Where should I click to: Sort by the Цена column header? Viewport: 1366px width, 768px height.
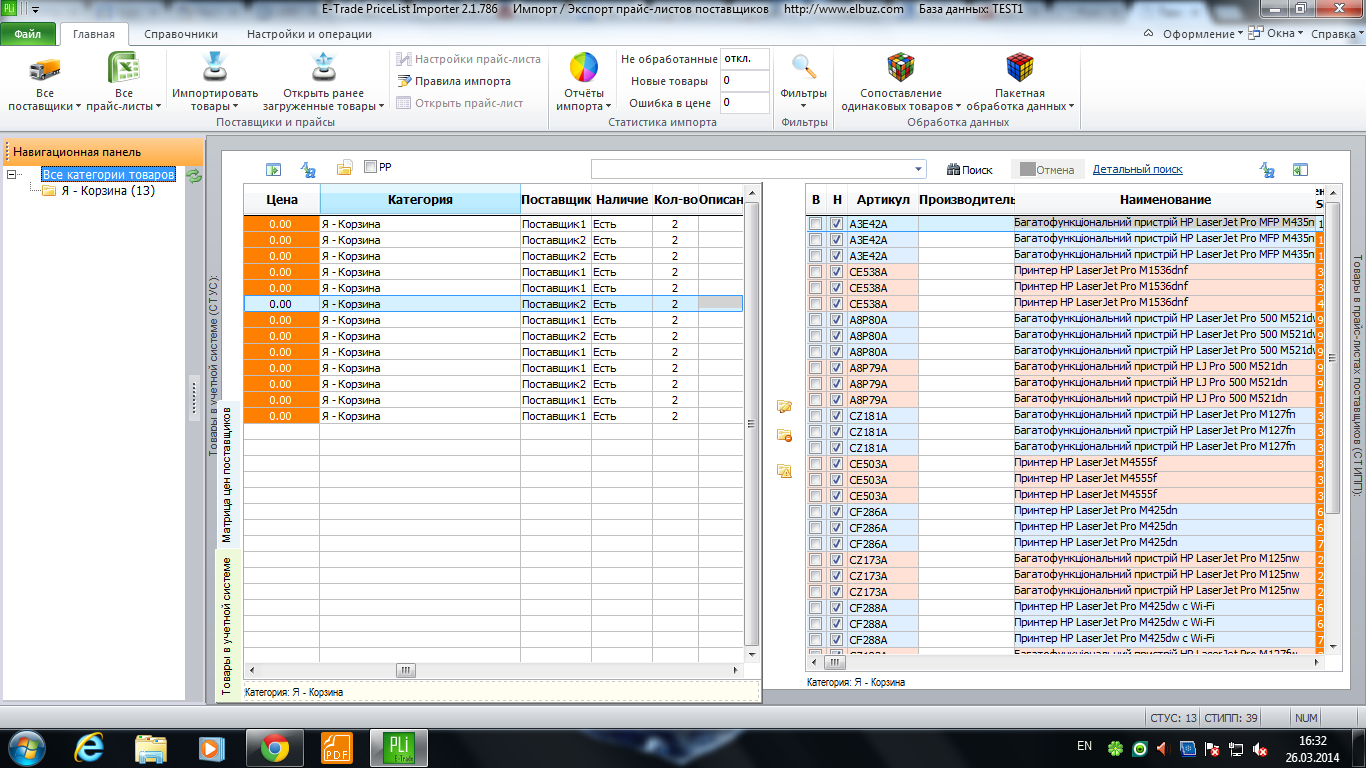click(282, 199)
